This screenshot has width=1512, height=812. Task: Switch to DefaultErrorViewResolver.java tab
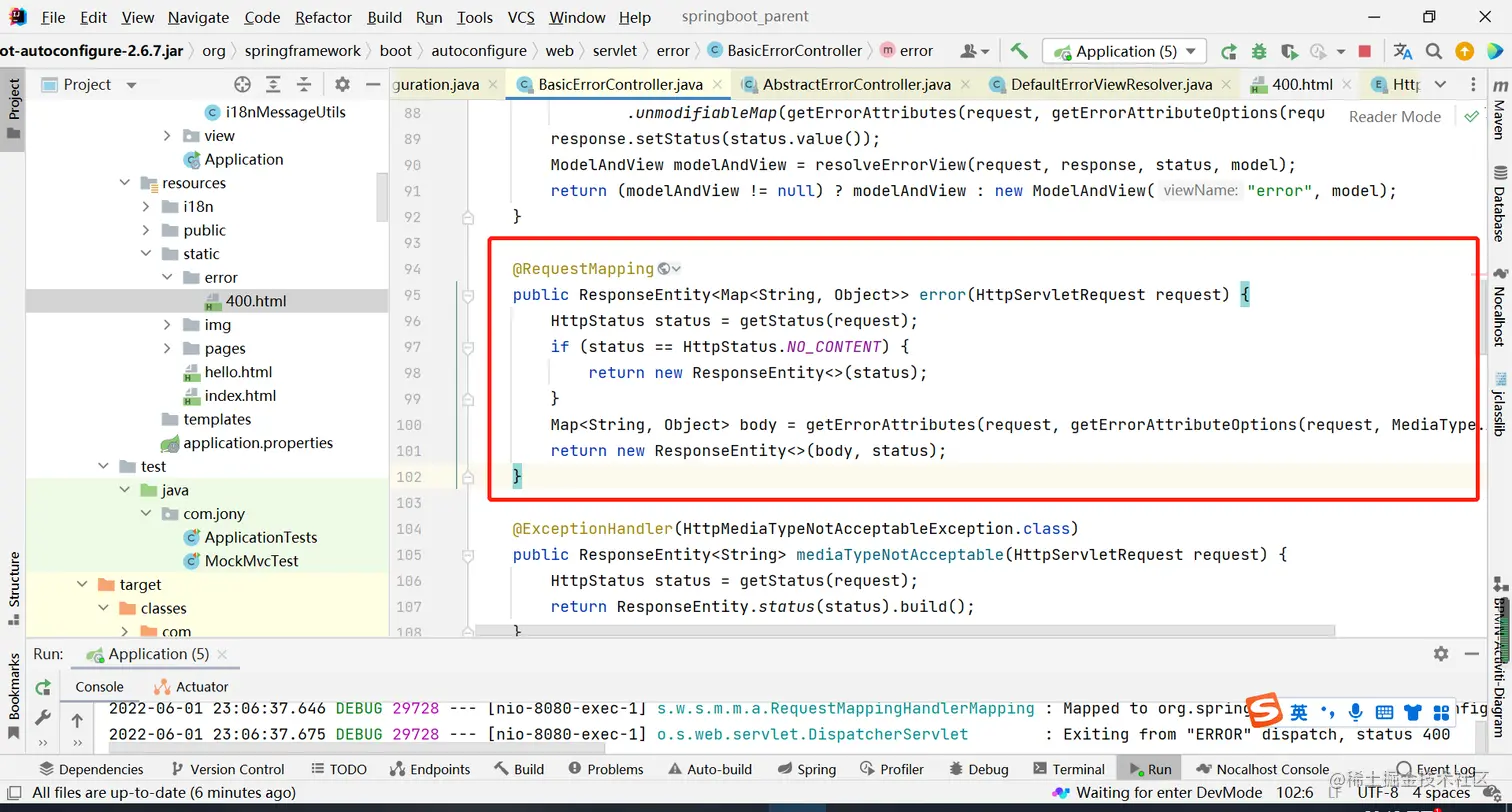(x=1110, y=85)
